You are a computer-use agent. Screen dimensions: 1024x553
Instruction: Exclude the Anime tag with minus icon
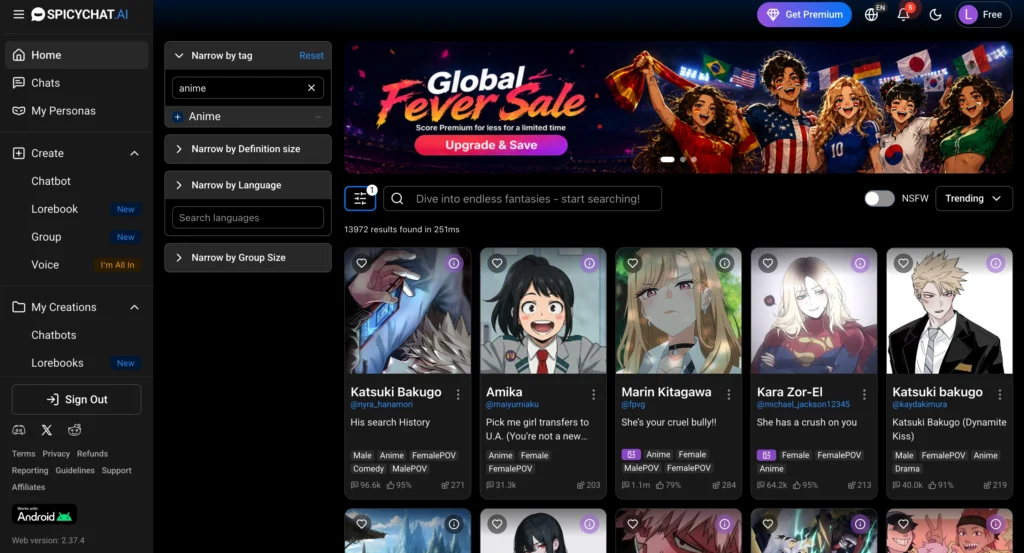(x=318, y=117)
